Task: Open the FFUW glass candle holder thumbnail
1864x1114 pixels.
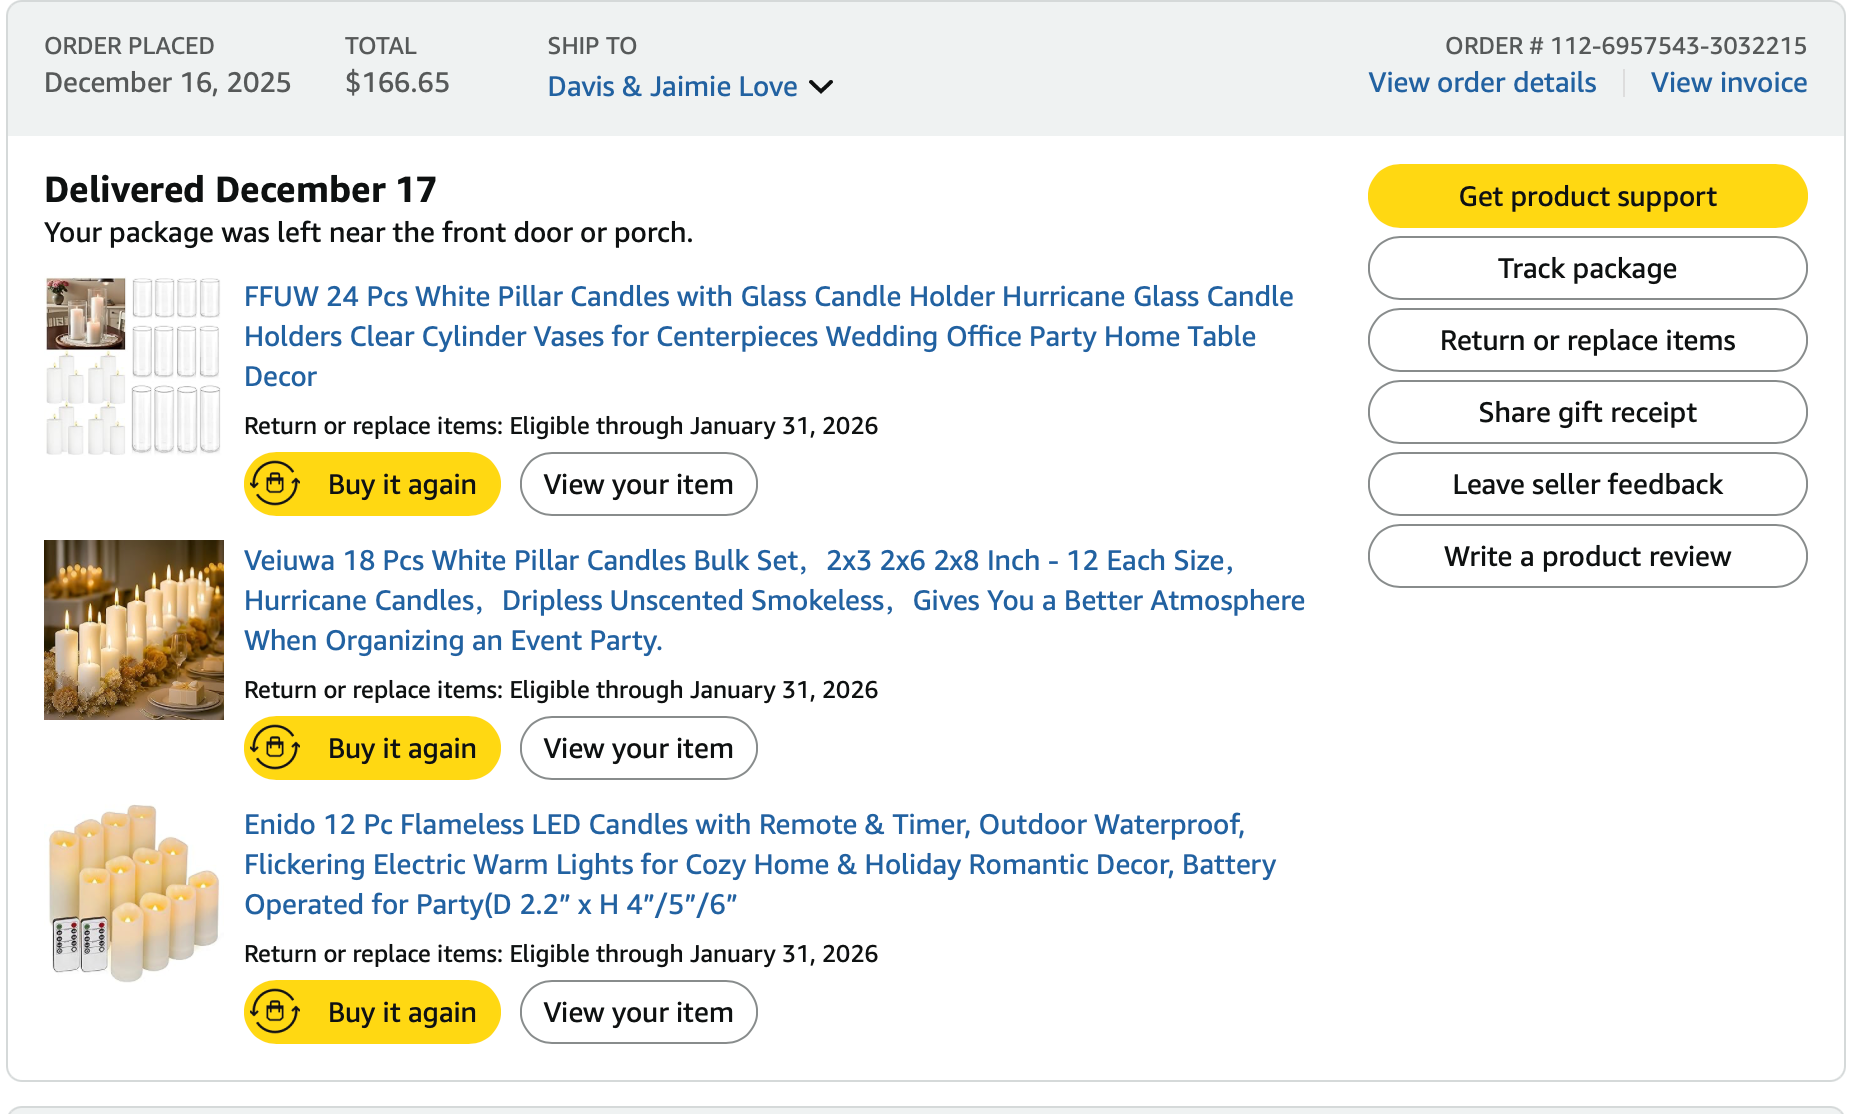Action: click(133, 366)
